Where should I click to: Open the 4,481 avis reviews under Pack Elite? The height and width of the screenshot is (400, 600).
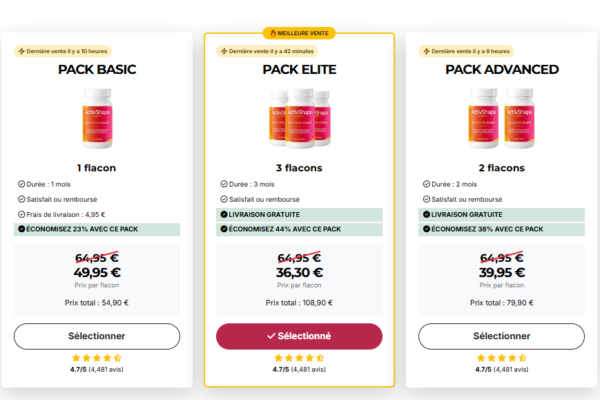point(308,368)
